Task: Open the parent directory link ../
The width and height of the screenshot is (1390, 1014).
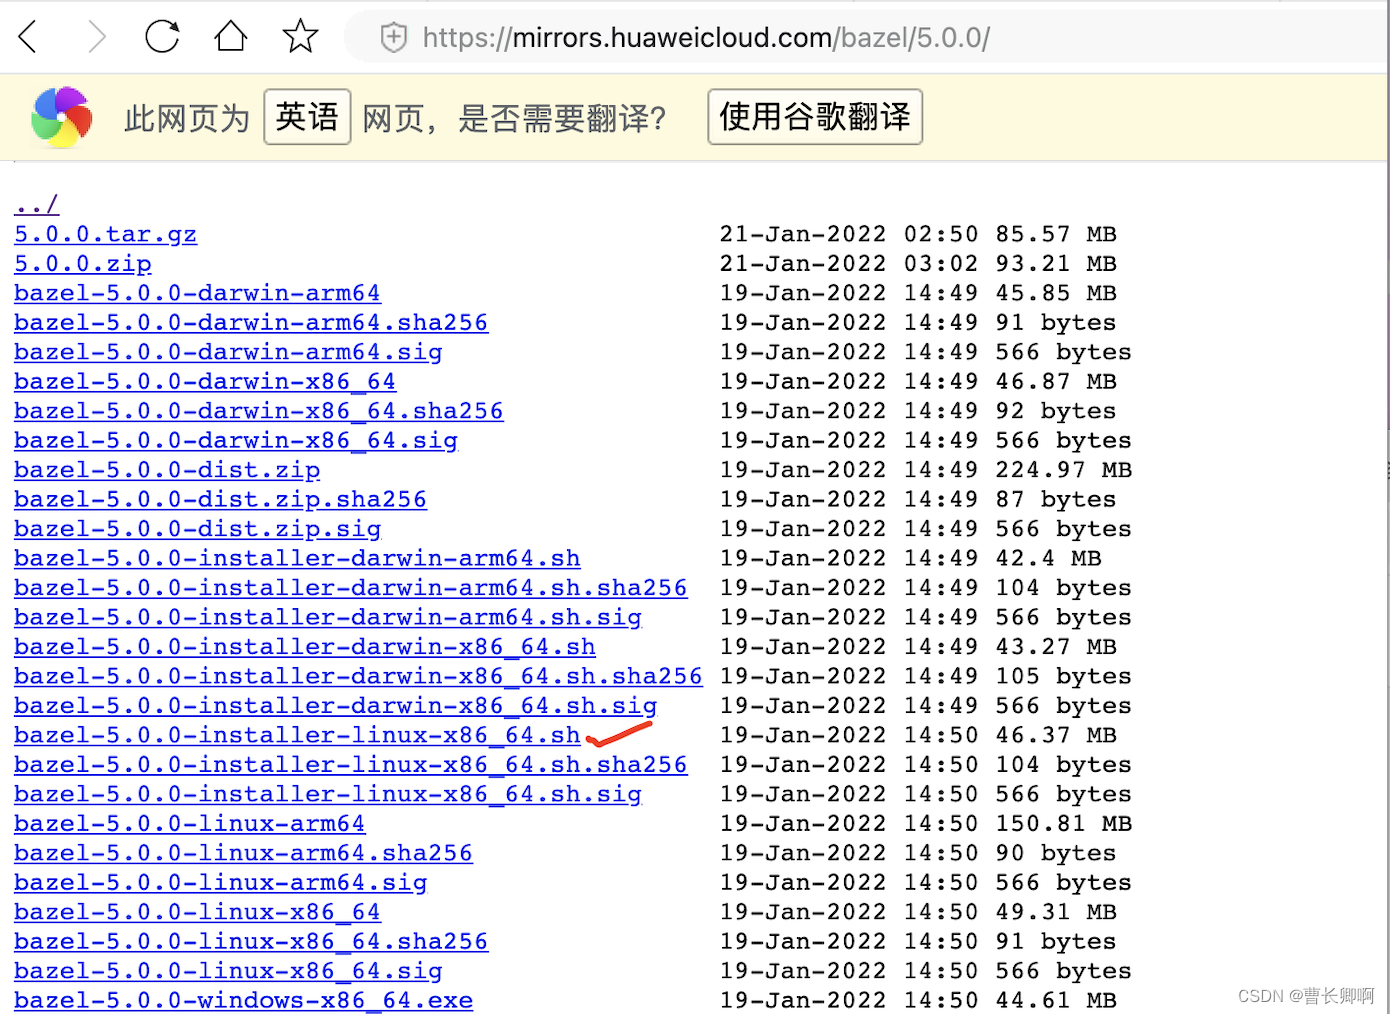Action: (36, 204)
